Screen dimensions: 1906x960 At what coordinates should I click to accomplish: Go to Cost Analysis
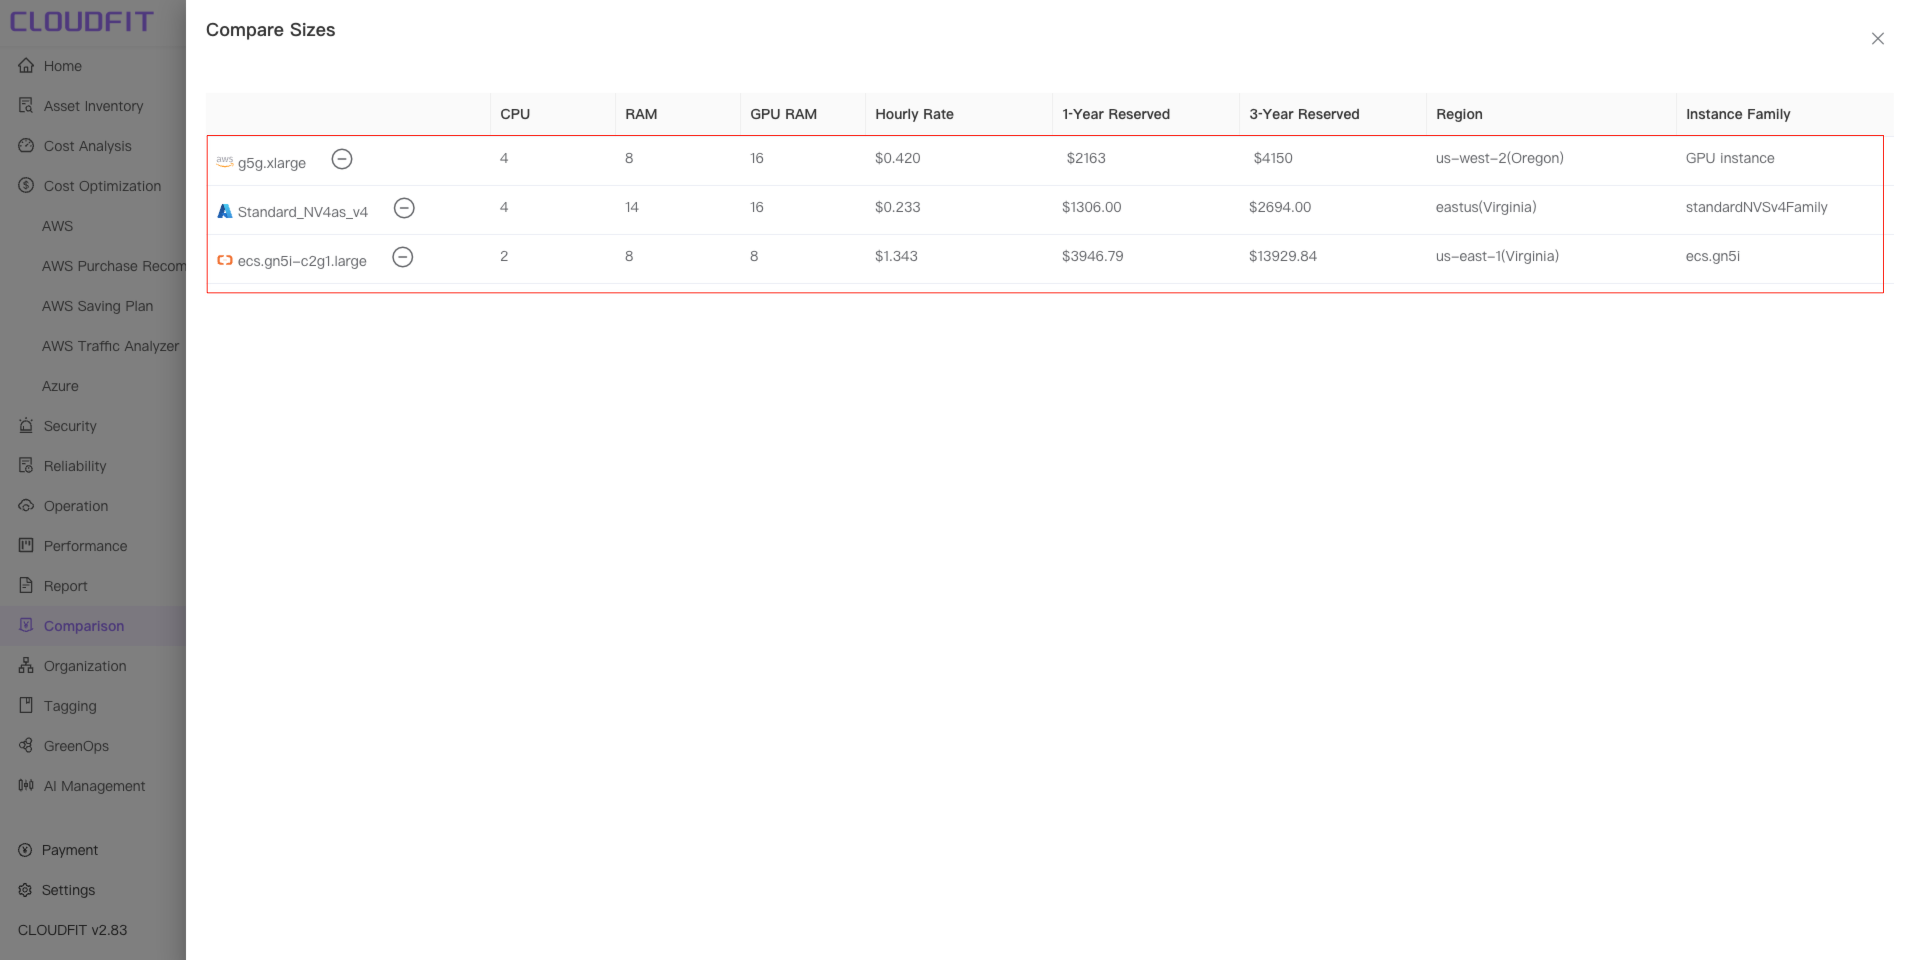pyautogui.click(x=88, y=146)
